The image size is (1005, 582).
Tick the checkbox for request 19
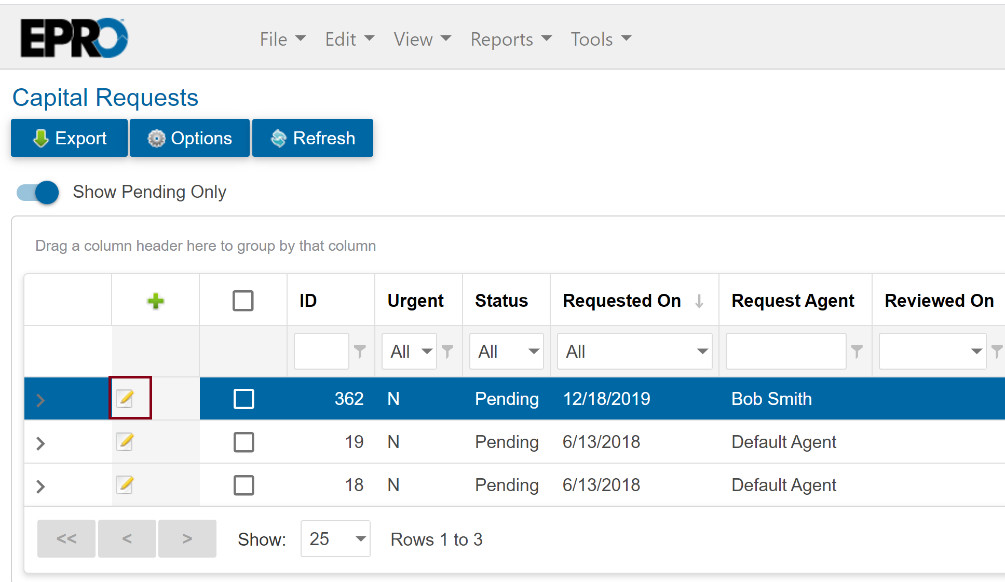pos(243,442)
